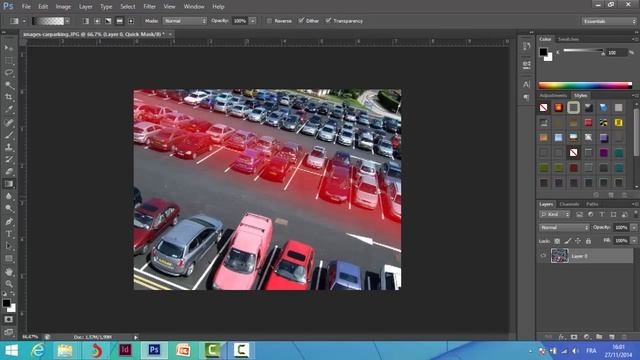Choose the Linear Gradient style icon
The width and height of the screenshot is (640, 360).
(x=86, y=21)
